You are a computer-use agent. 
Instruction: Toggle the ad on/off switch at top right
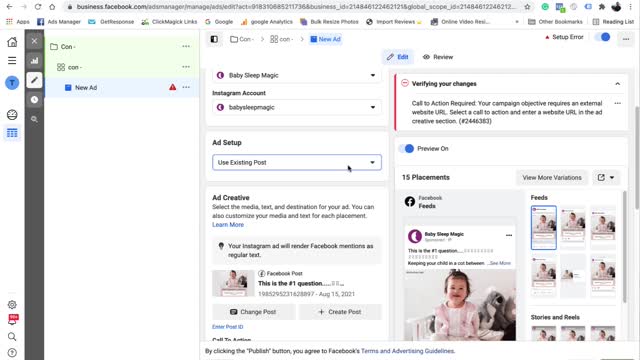click(602, 37)
